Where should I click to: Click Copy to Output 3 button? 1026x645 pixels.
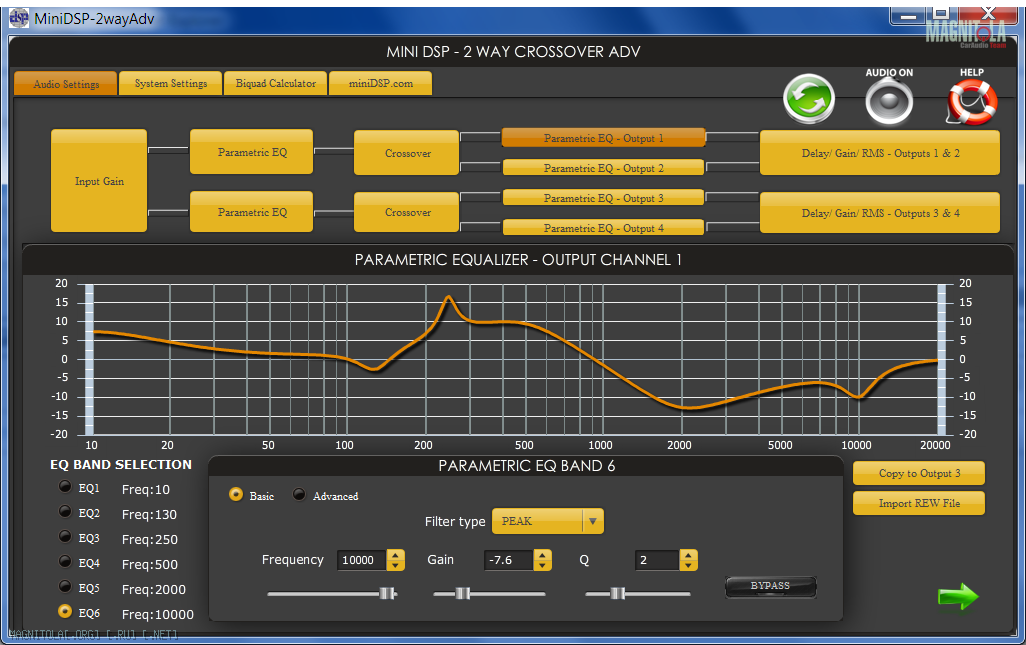[919, 473]
